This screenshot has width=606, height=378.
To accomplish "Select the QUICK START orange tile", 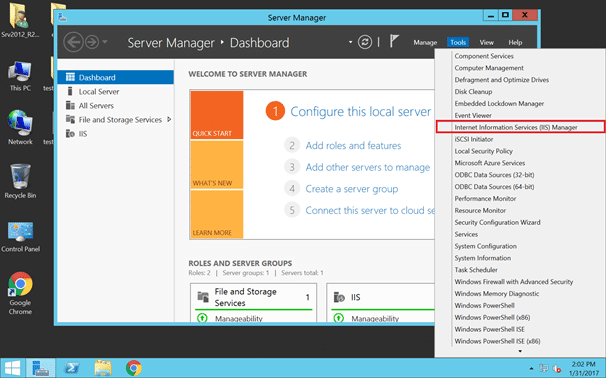I will tap(217, 115).
